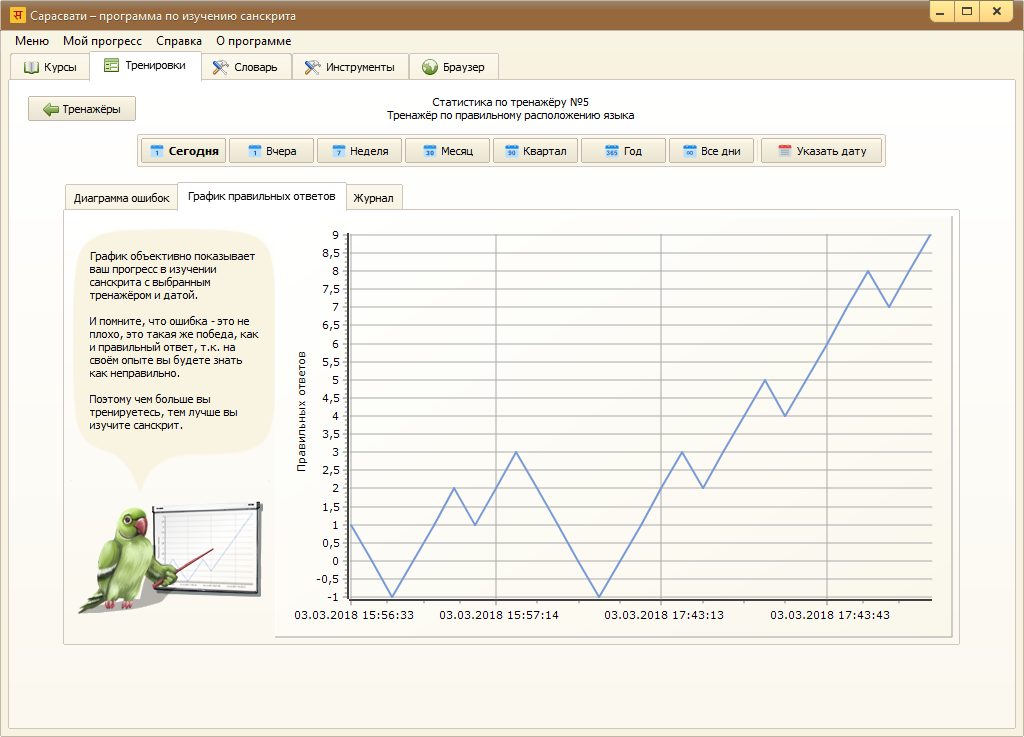Select the Год period filter

pos(623,151)
